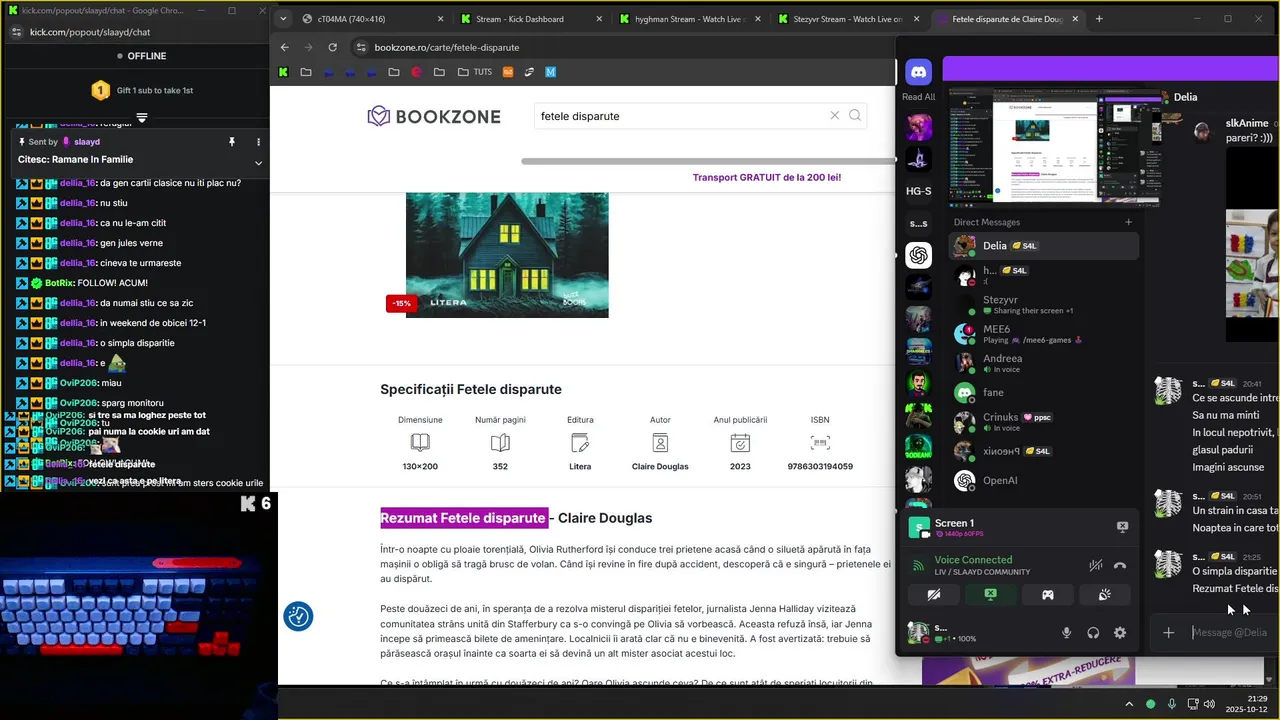Image resolution: width=1280 pixels, height=720 pixels.
Task: Open the Stezyvr direct message
Action: [1043, 304]
